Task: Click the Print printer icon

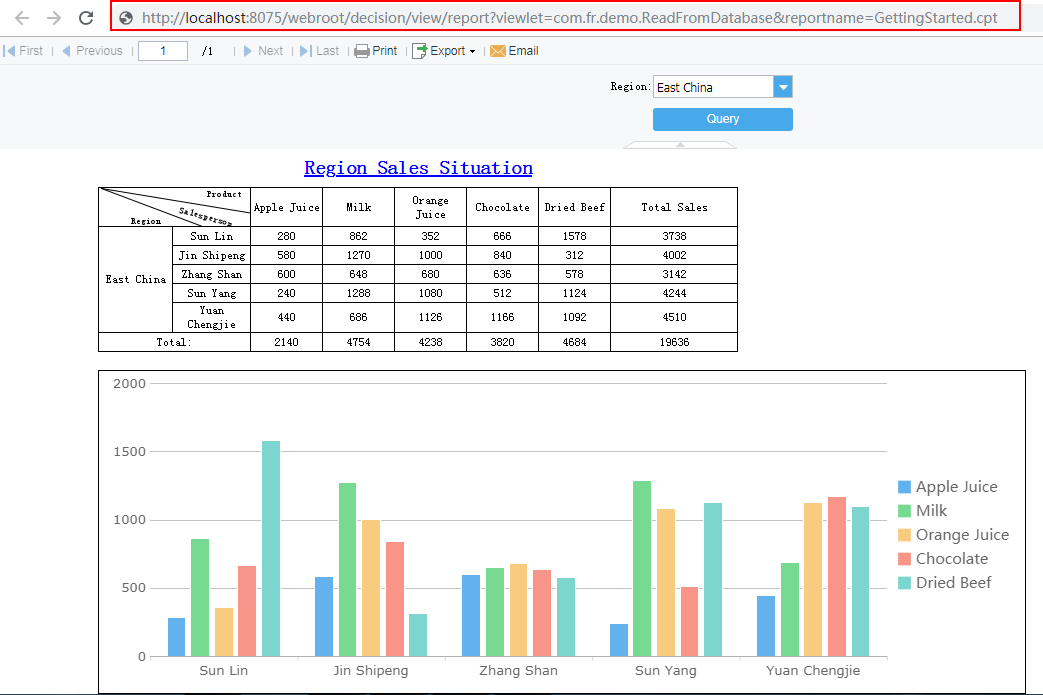Action: tap(362, 51)
